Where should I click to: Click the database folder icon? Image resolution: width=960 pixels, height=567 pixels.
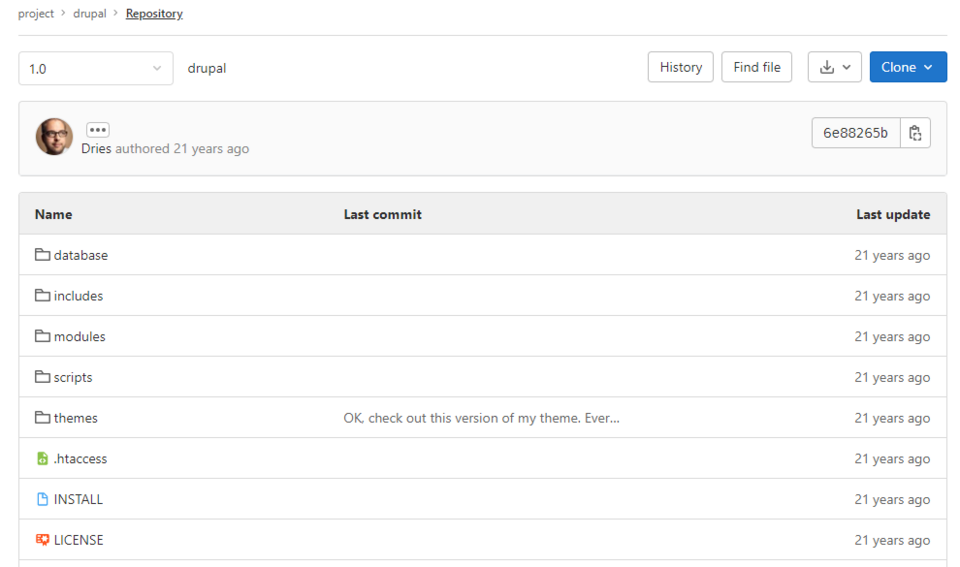tap(42, 255)
